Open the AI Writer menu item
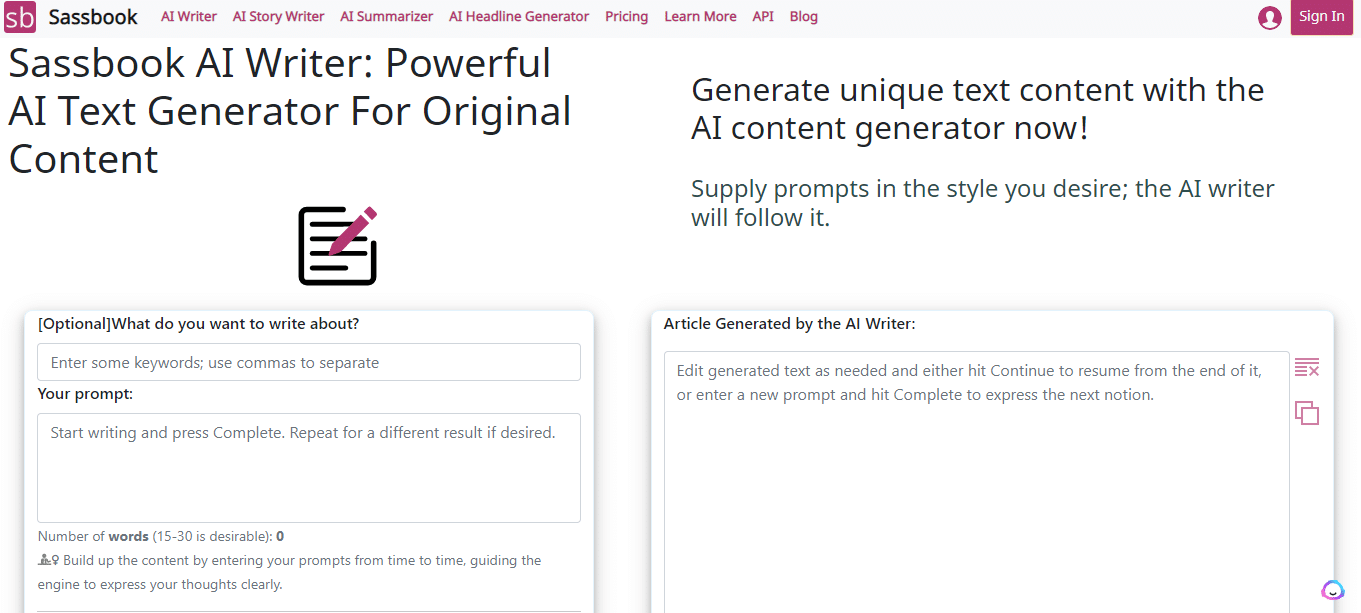1361x613 pixels. click(x=189, y=17)
